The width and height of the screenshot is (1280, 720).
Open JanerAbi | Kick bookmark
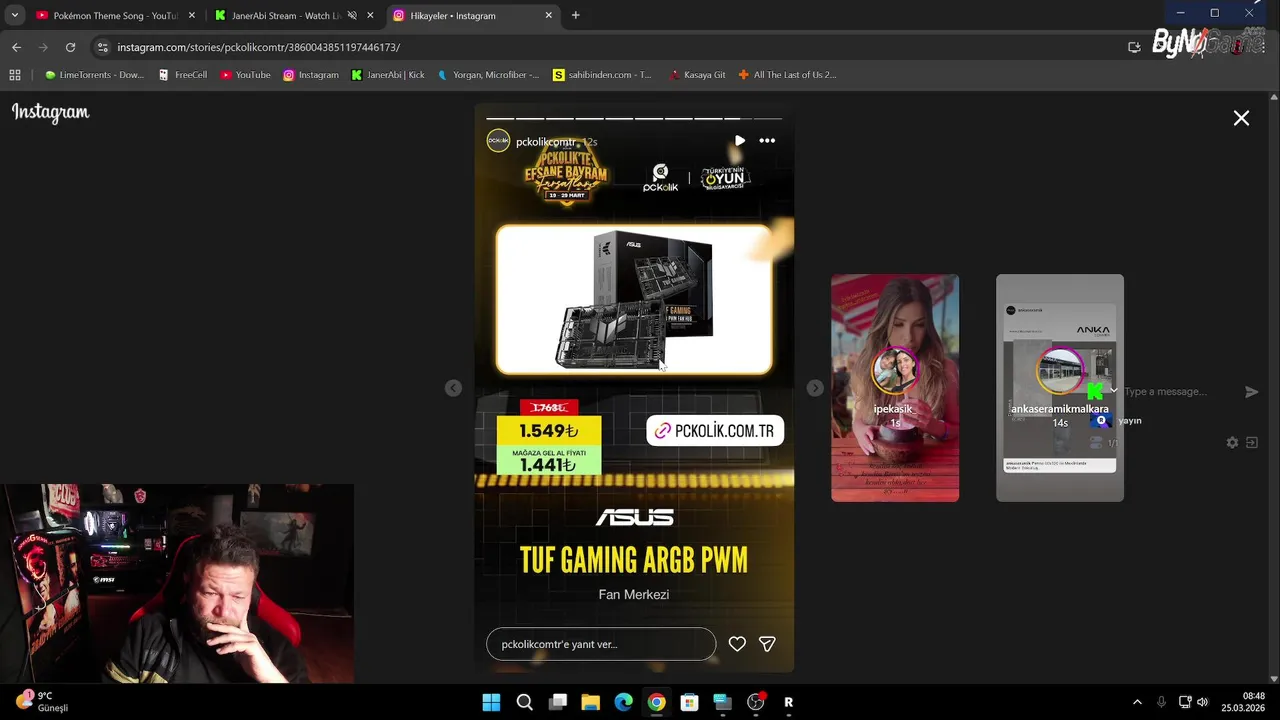[x=387, y=75]
